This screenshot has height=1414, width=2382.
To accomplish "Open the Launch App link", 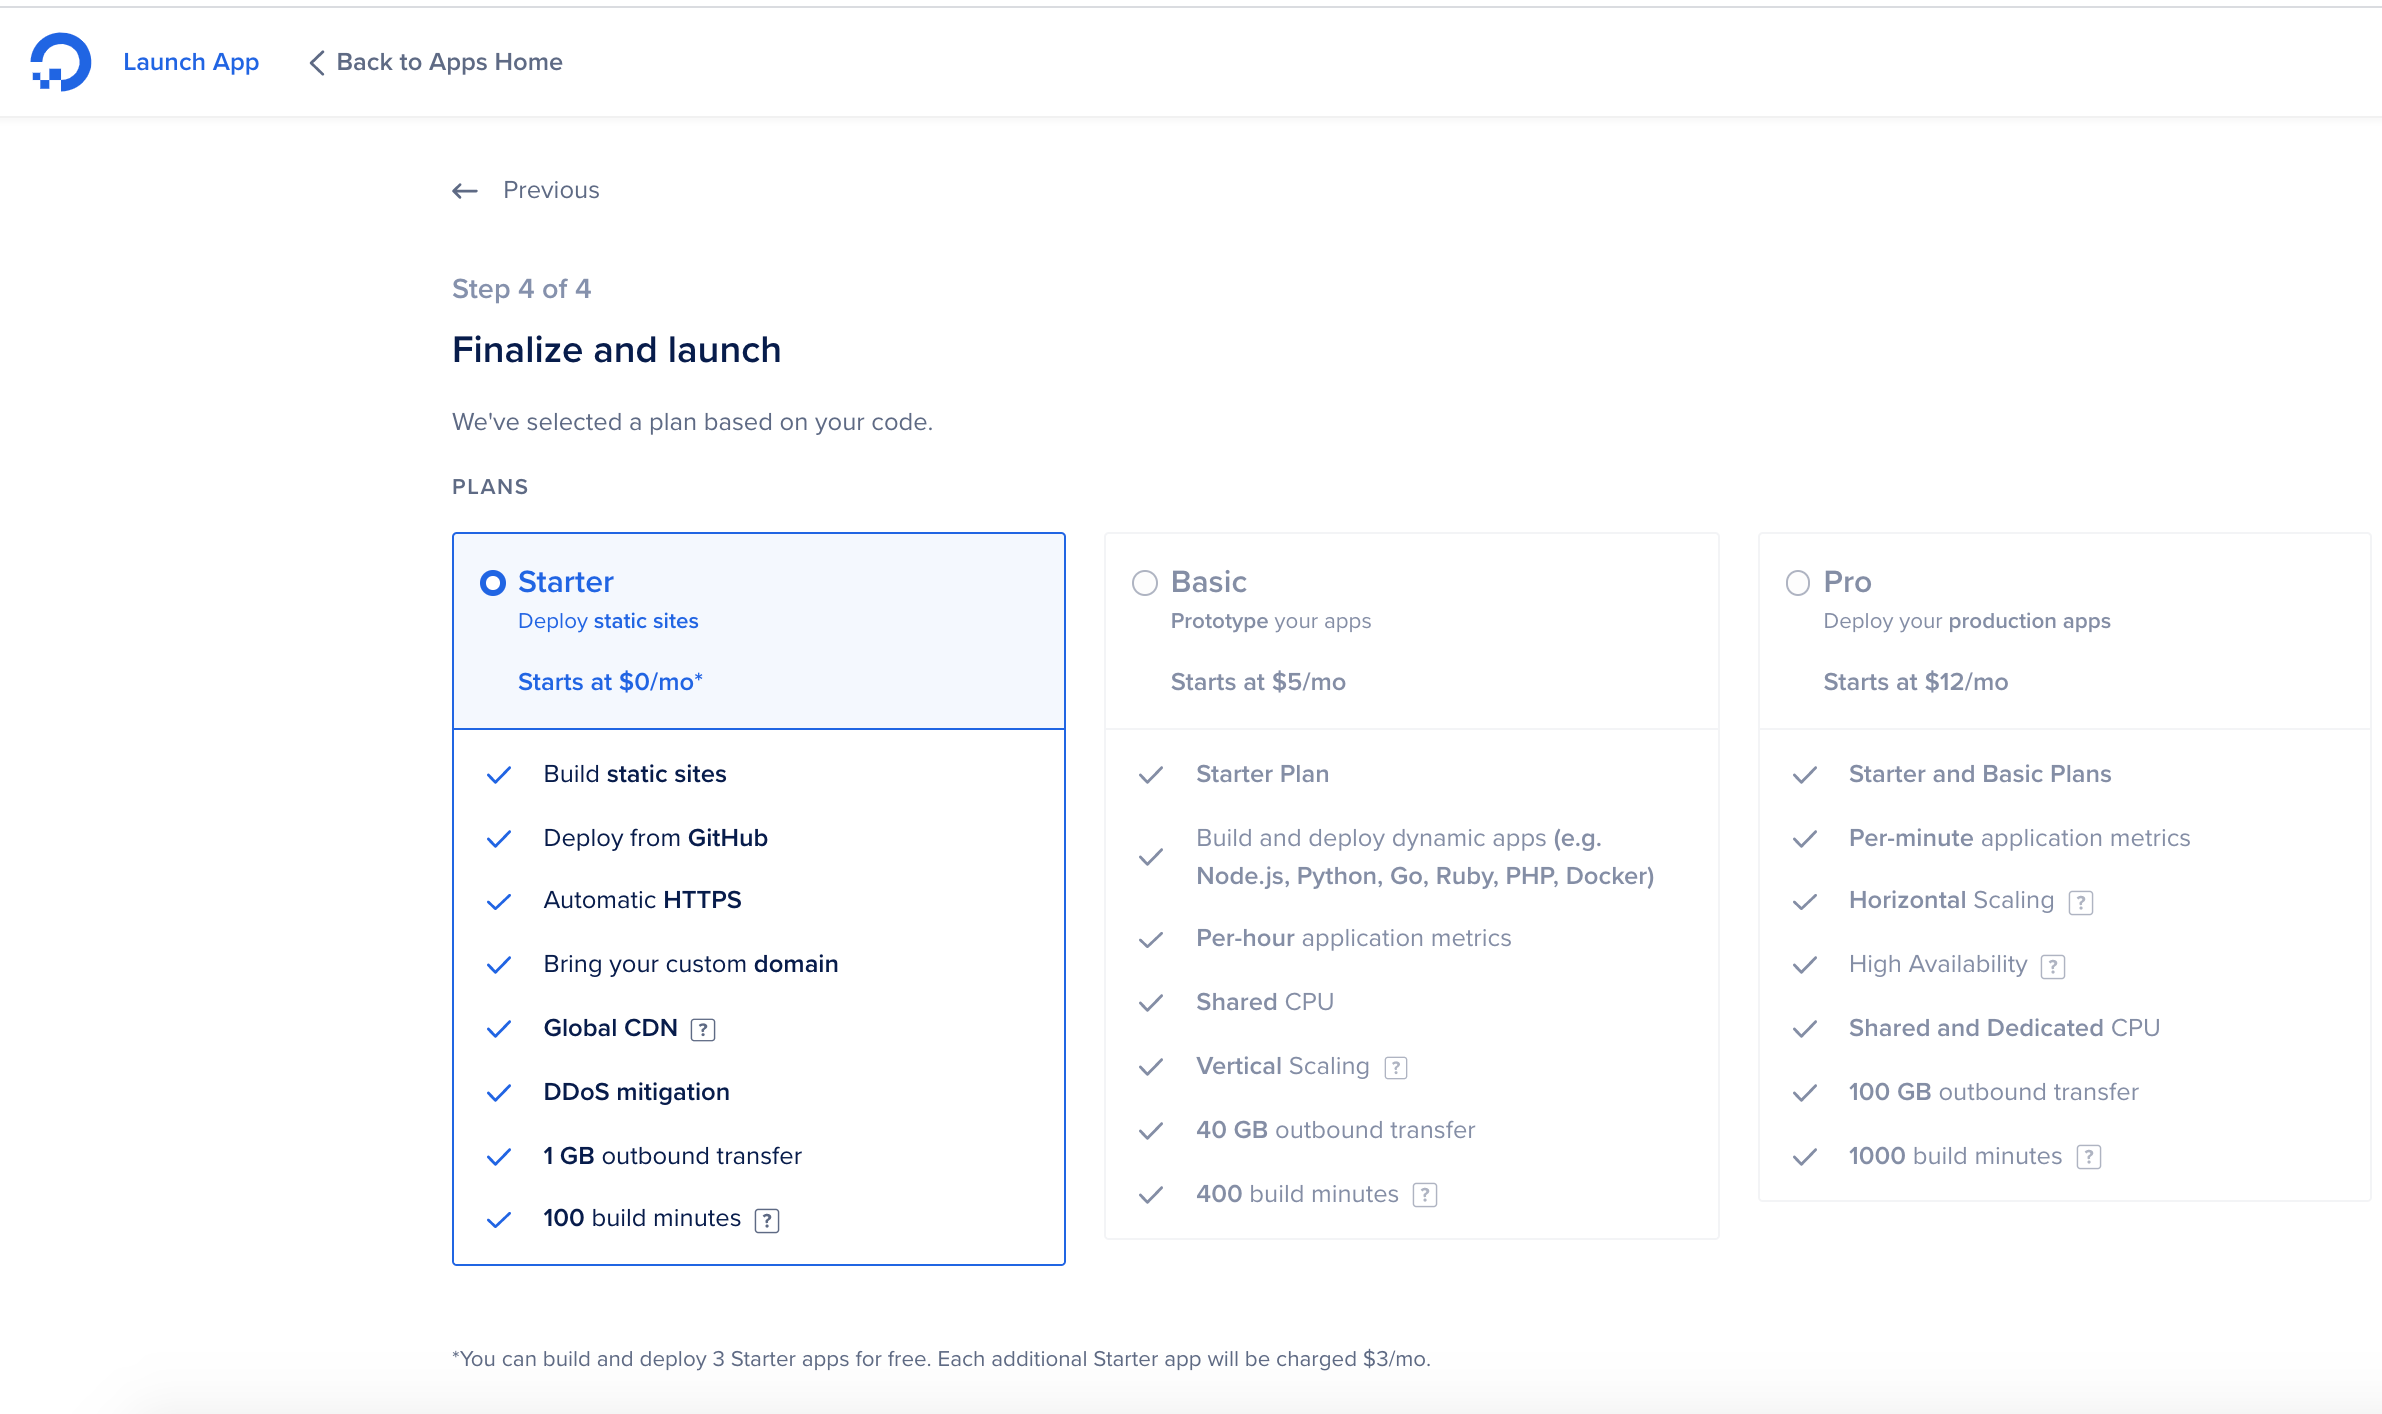I will pos(191,62).
